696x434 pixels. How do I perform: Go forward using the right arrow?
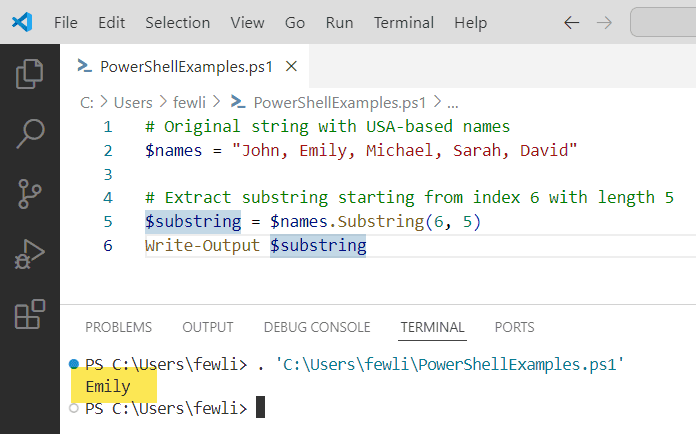[604, 23]
